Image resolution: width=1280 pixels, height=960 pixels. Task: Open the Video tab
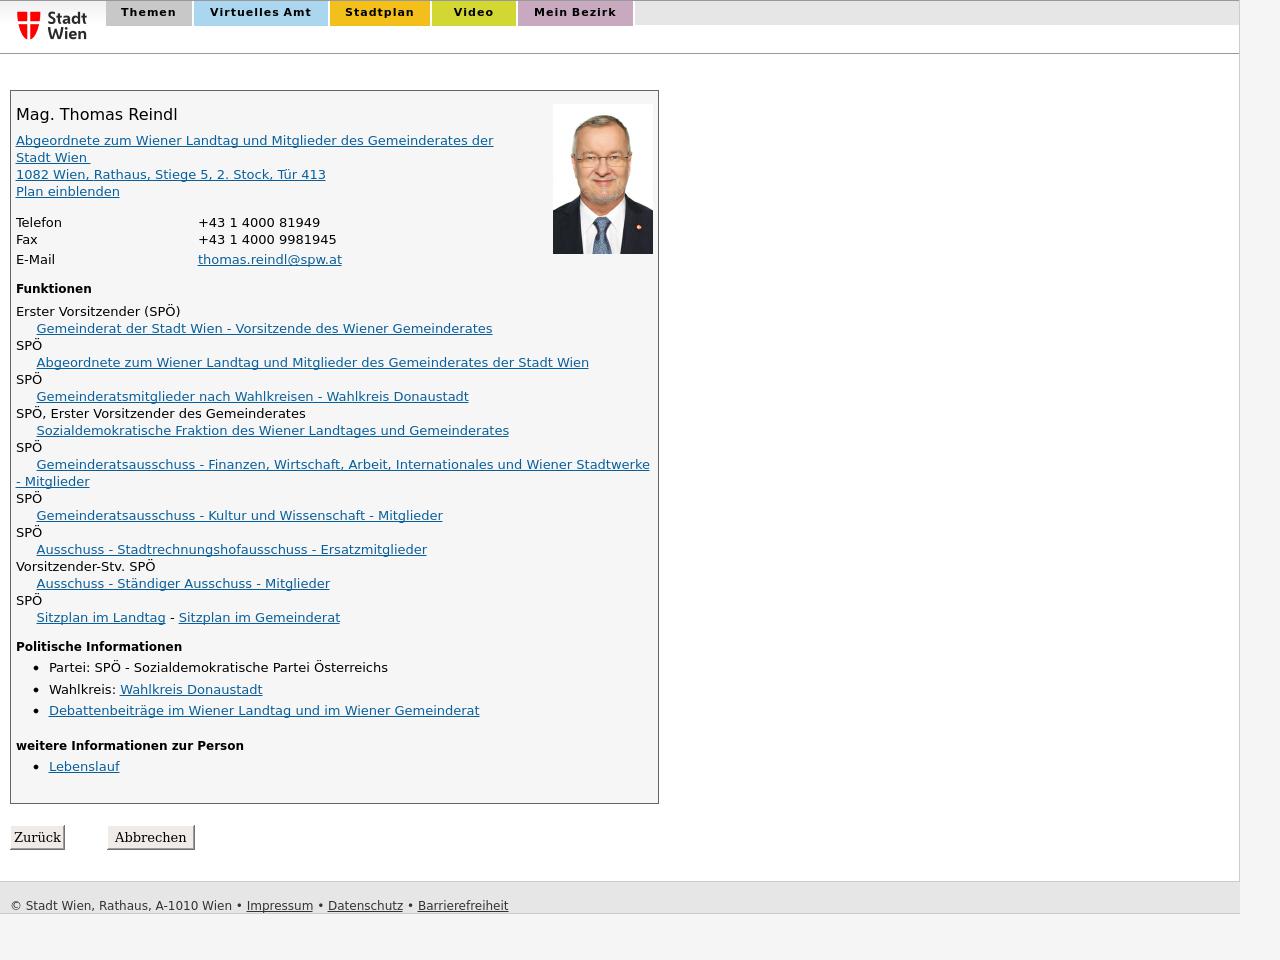[x=474, y=13]
